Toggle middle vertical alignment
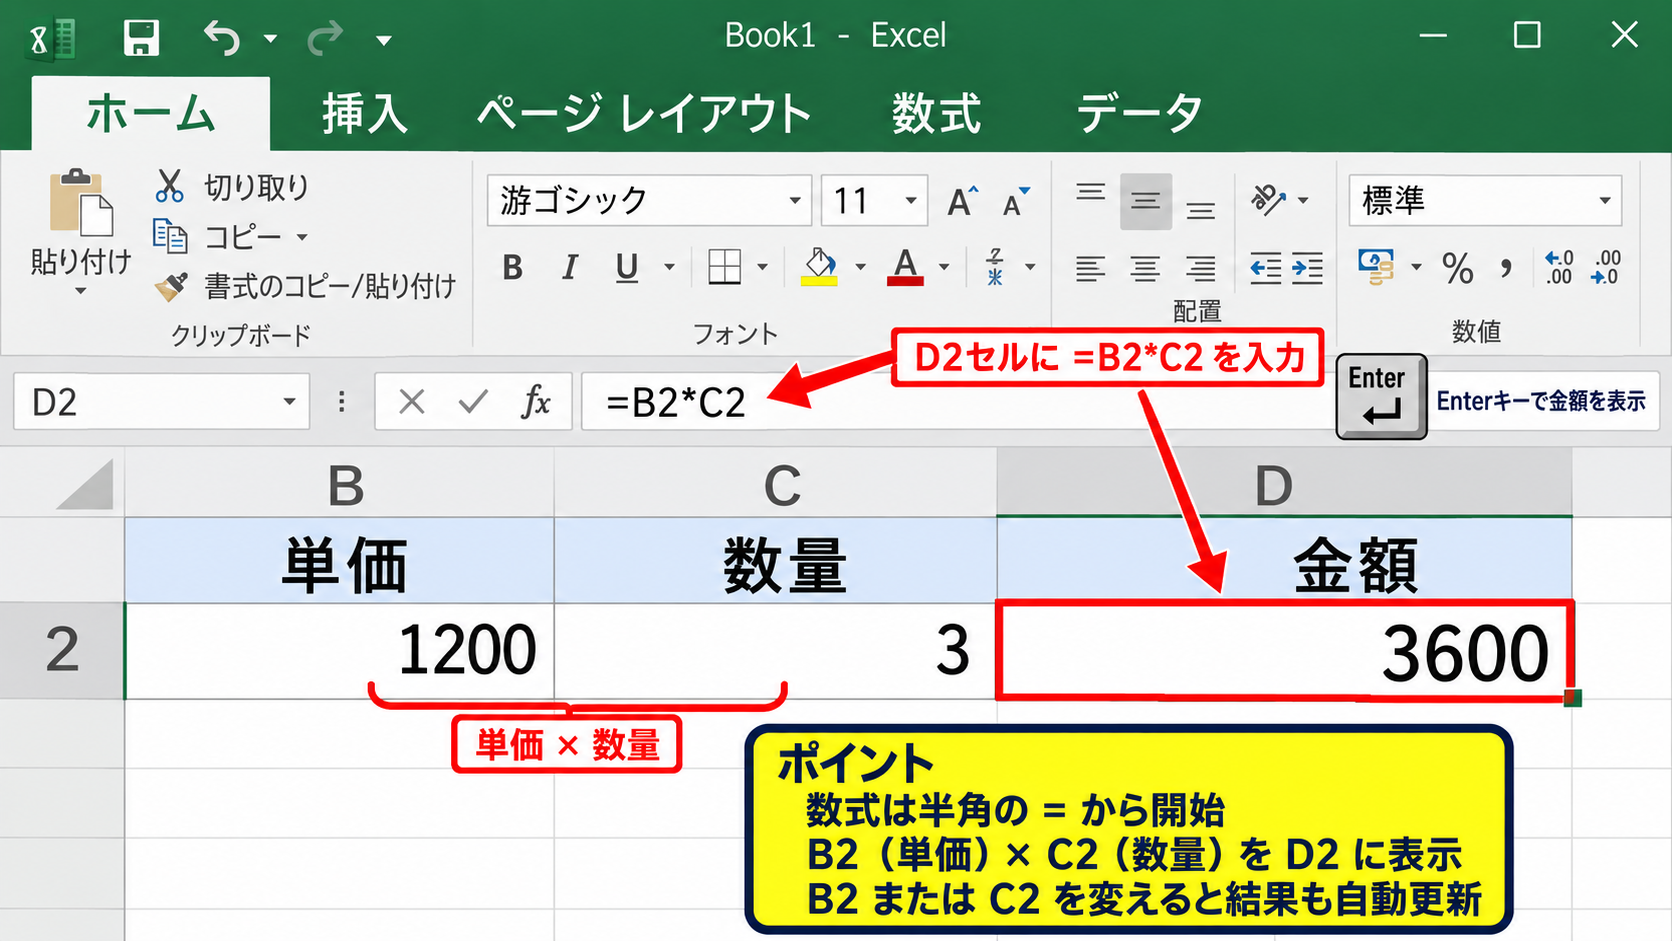 coord(1145,201)
